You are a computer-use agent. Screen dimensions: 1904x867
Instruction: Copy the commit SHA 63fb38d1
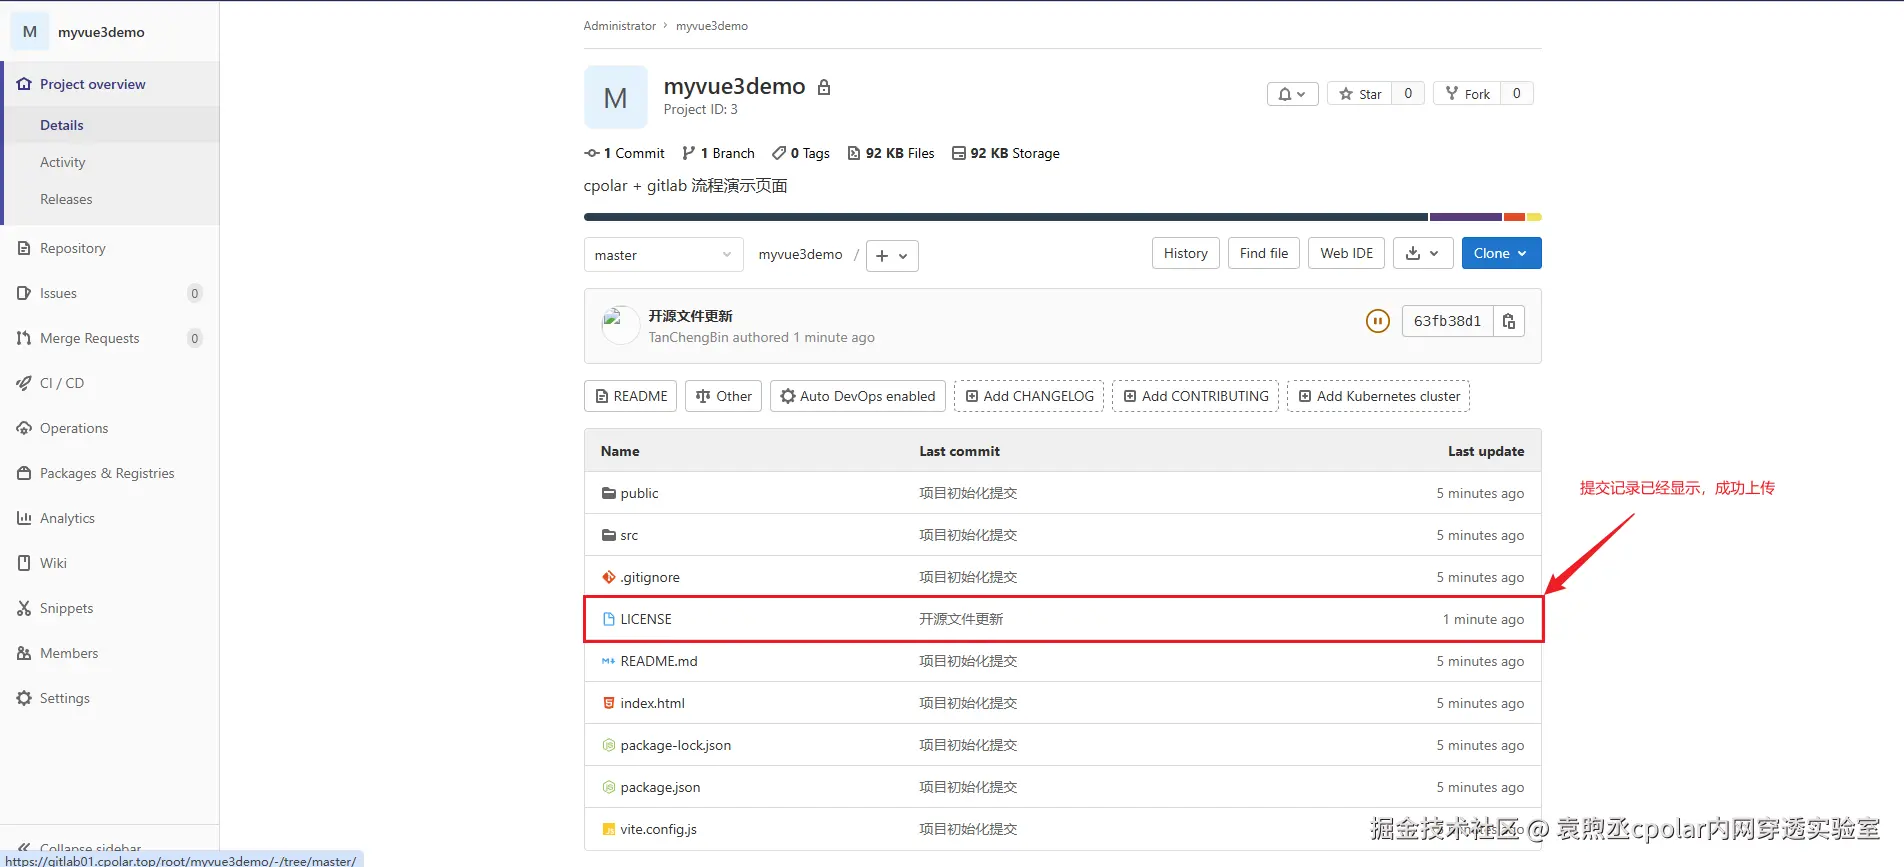[x=1509, y=321]
